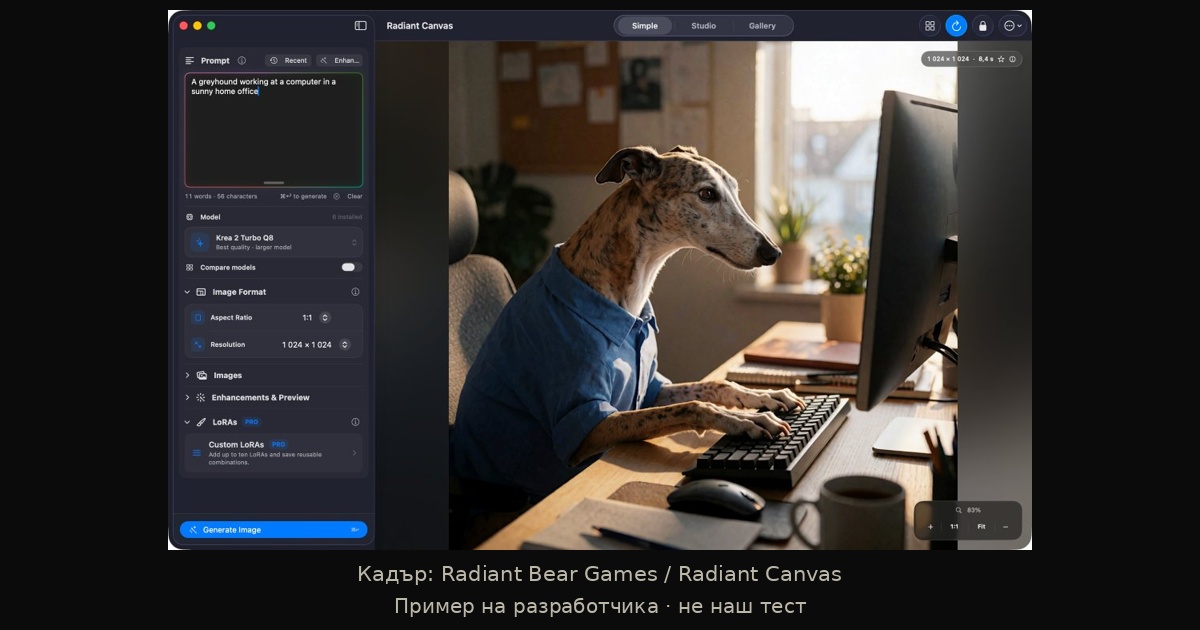Viewport: 1200px width, 630px height.
Task: Click the LoRAs info icon
Action: pos(355,422)
